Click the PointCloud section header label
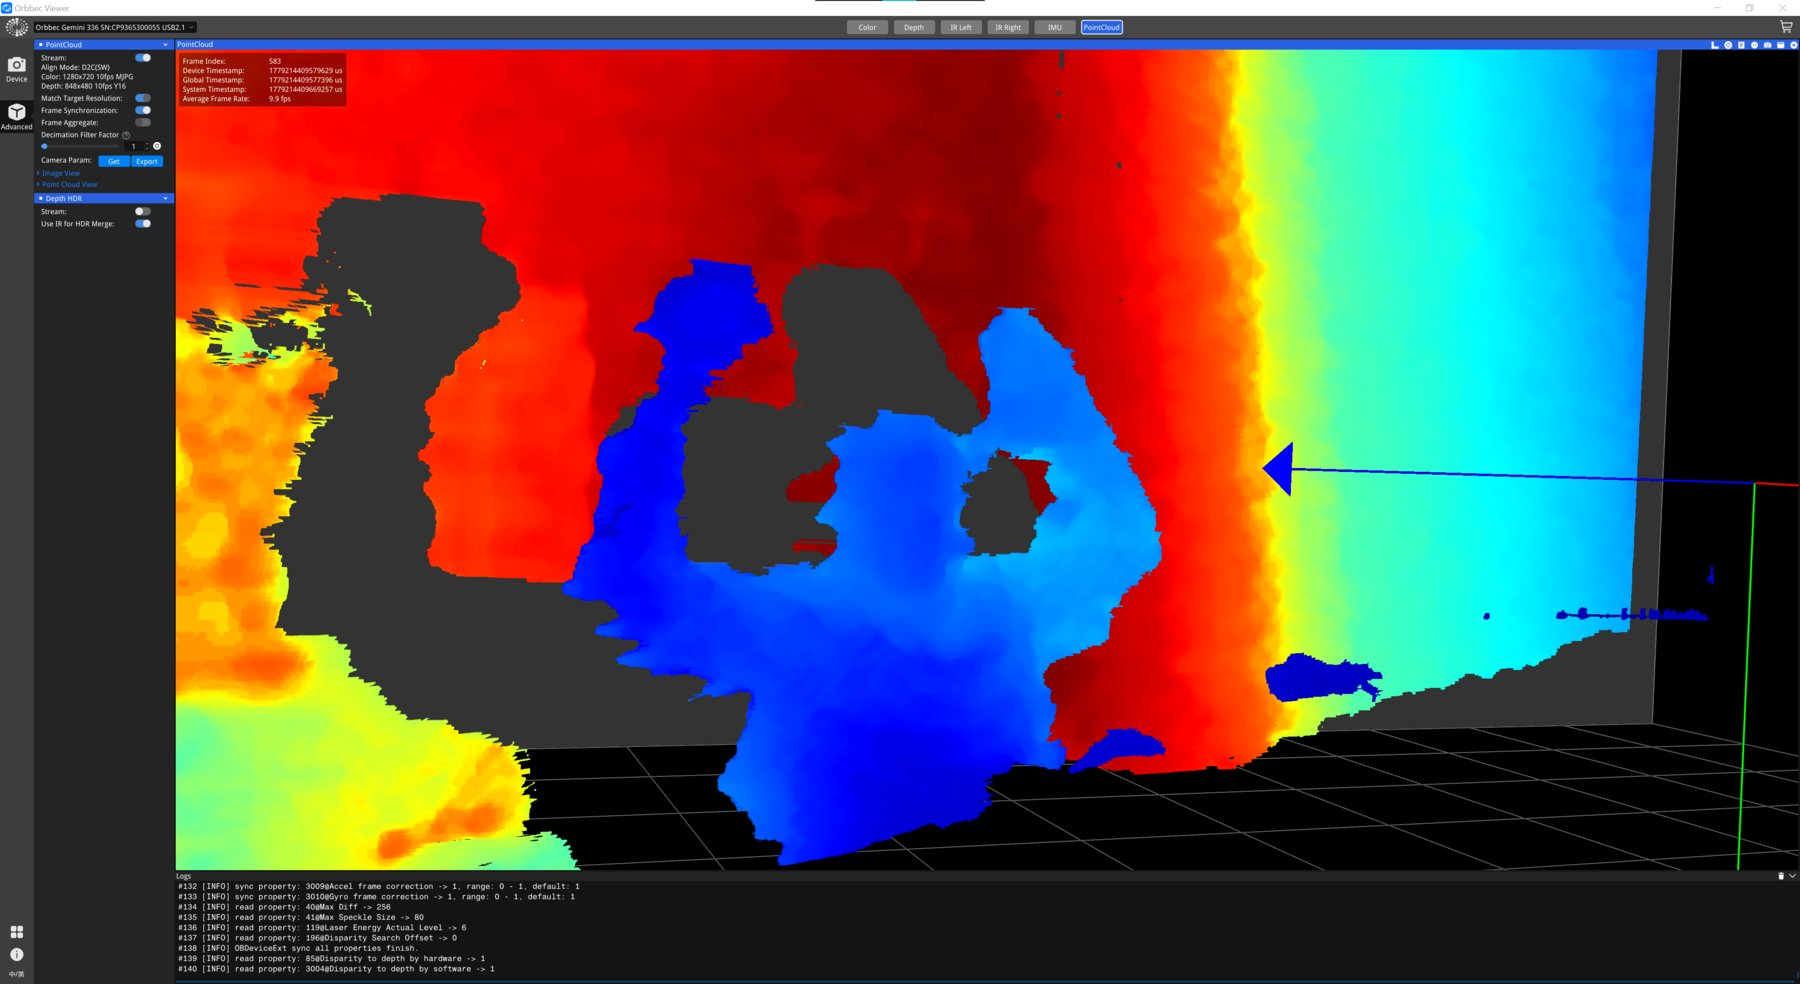This screenshot has height=984, width=1800. (63, 45)
